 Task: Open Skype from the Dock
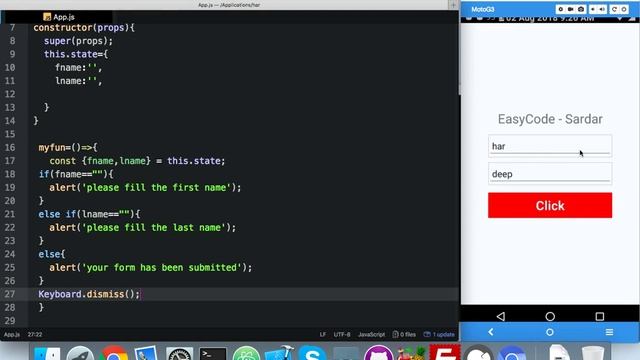point(312,353)
